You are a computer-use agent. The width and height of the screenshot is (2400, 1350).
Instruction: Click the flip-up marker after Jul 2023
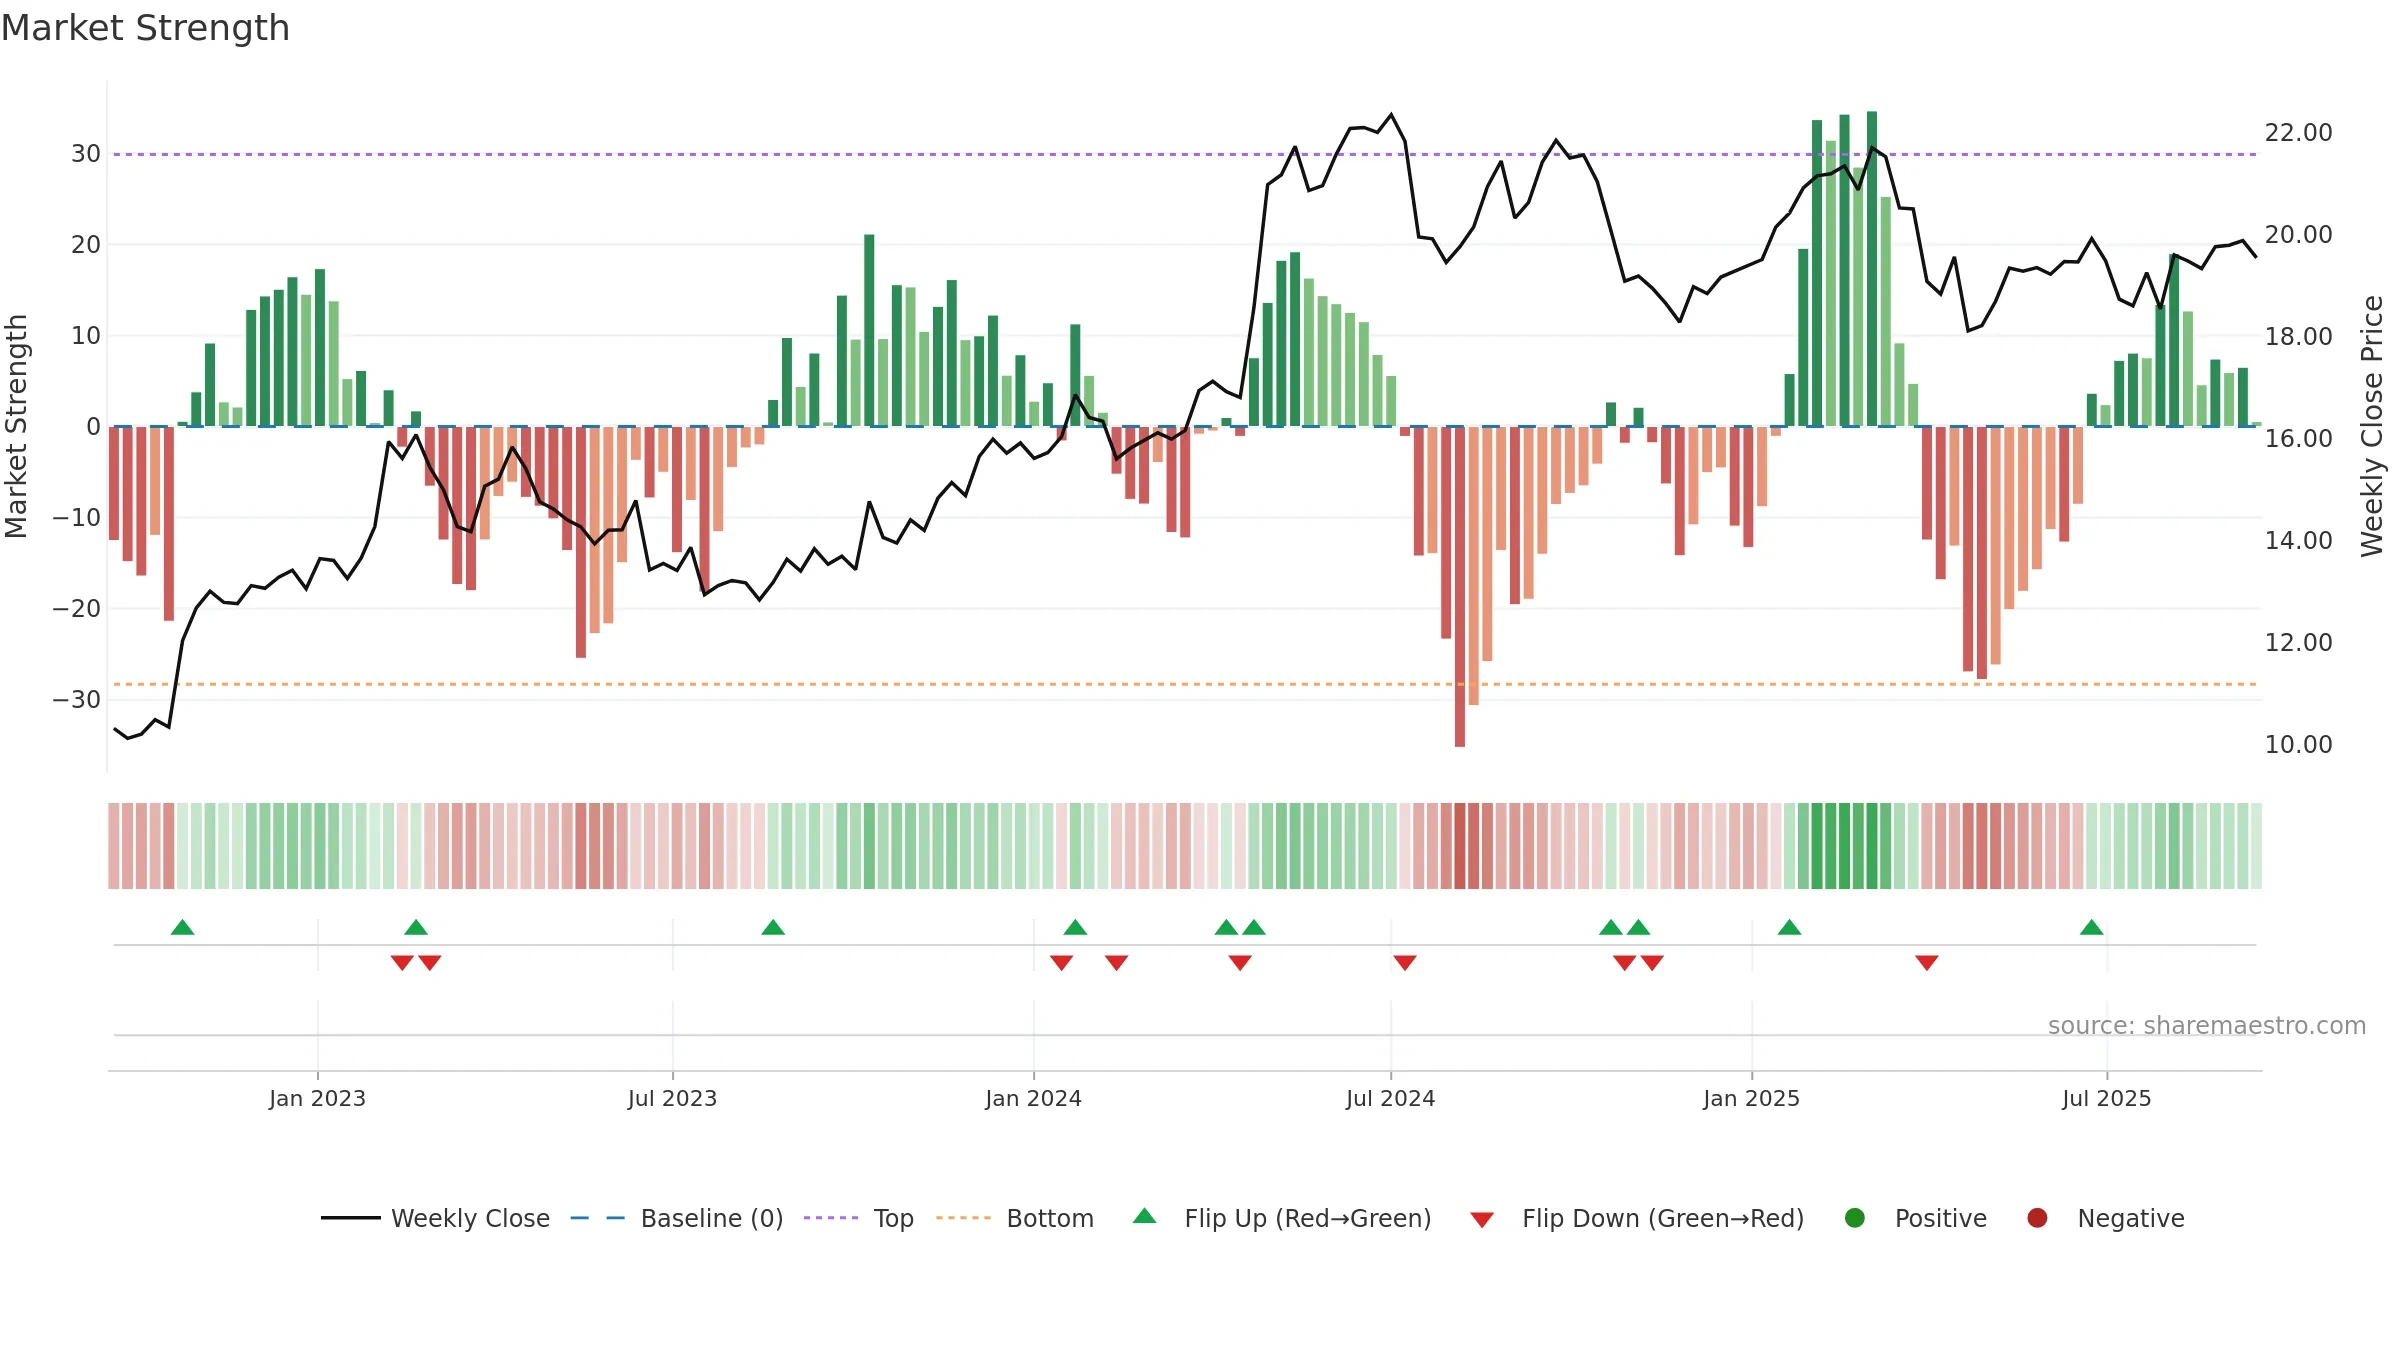tap(773, 927)
